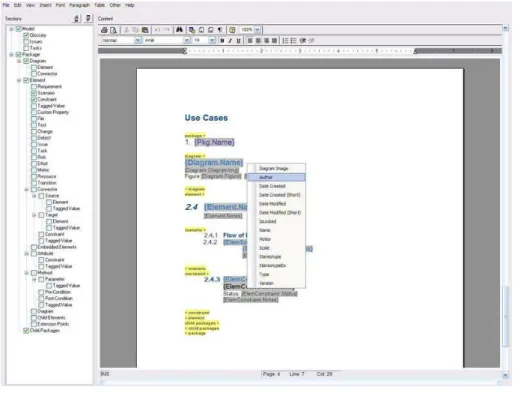Open the Insert menu
This screenshot has height=393, width=515.
[45, 5]
